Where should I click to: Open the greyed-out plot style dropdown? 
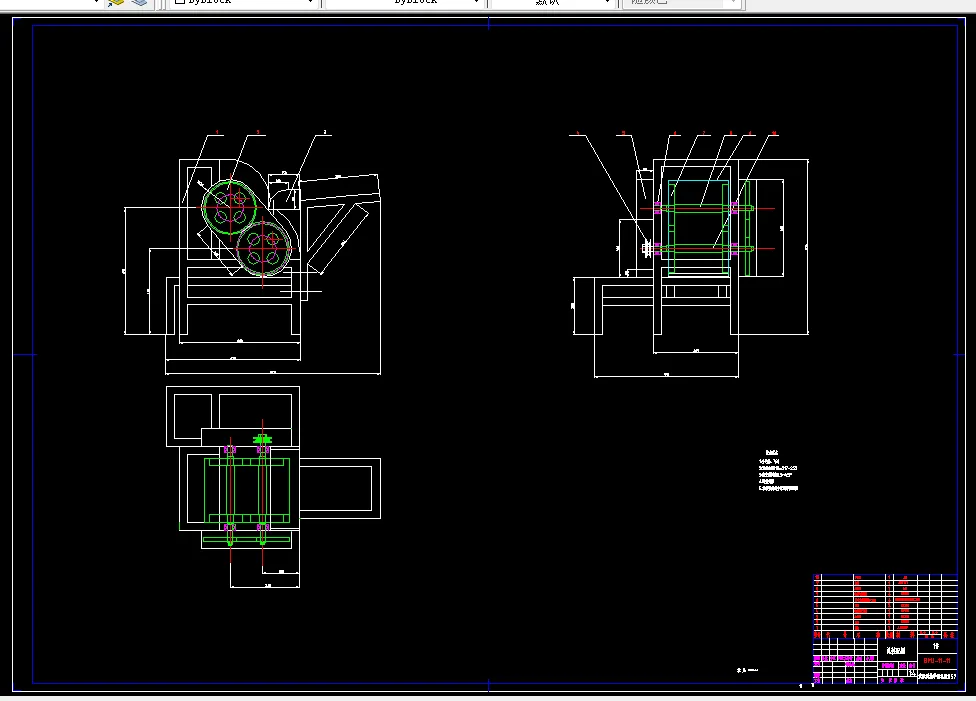click(x=682, y=2)
